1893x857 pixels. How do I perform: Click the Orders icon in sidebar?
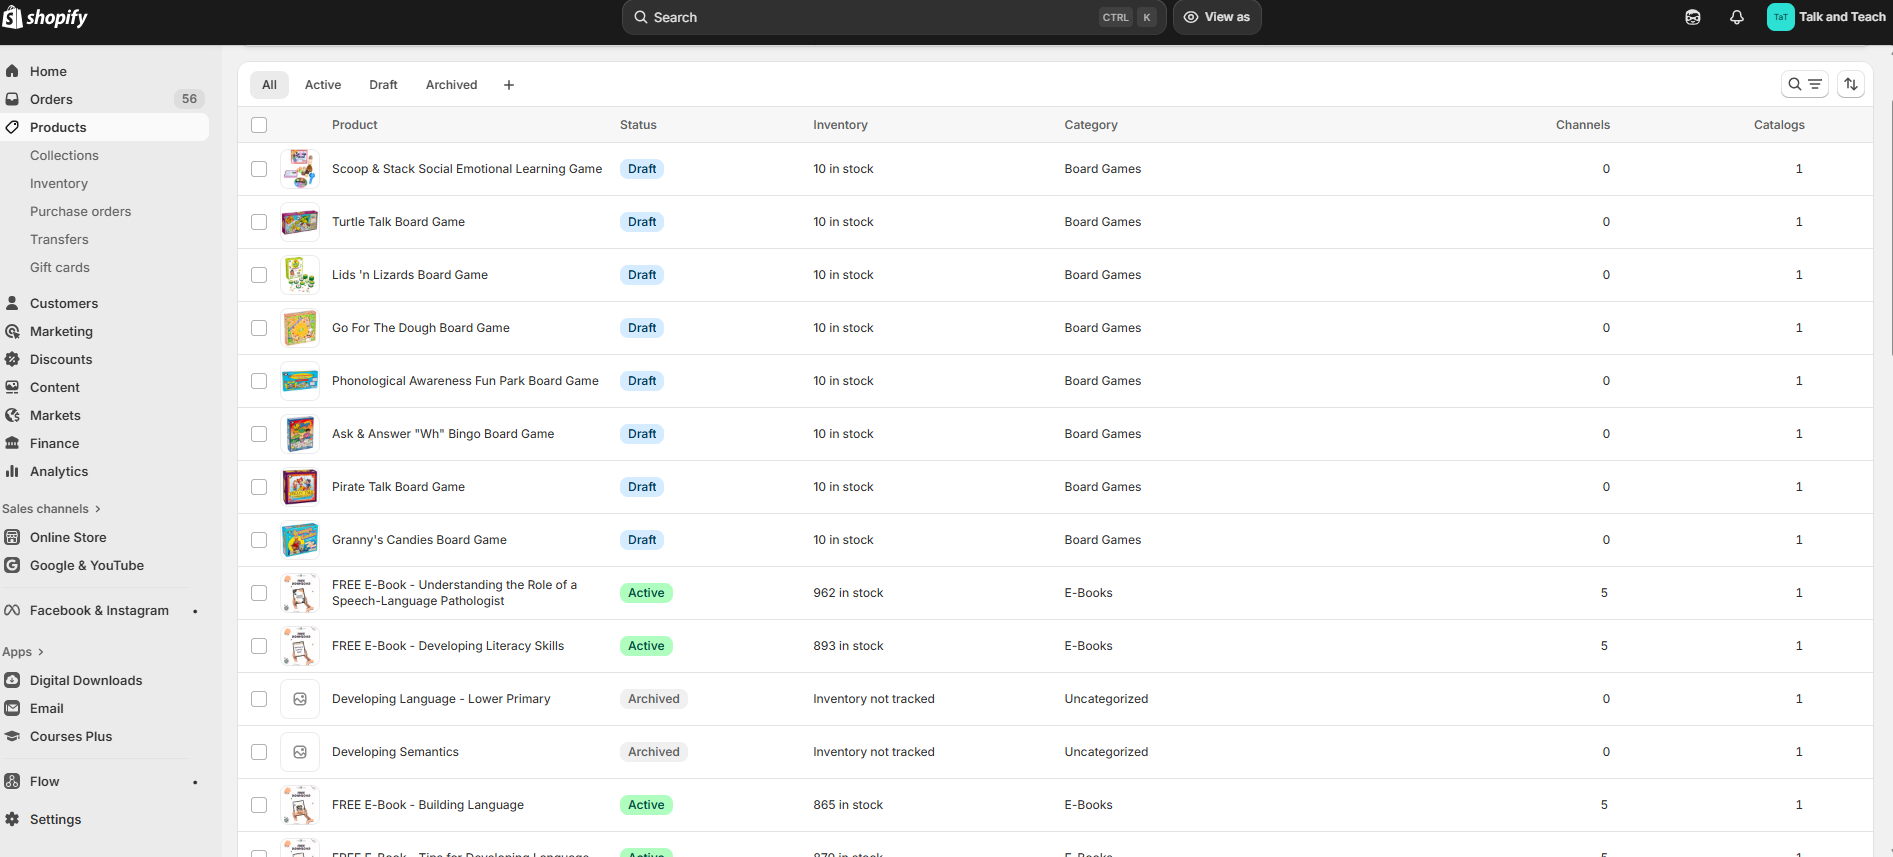tap(12, 99)
